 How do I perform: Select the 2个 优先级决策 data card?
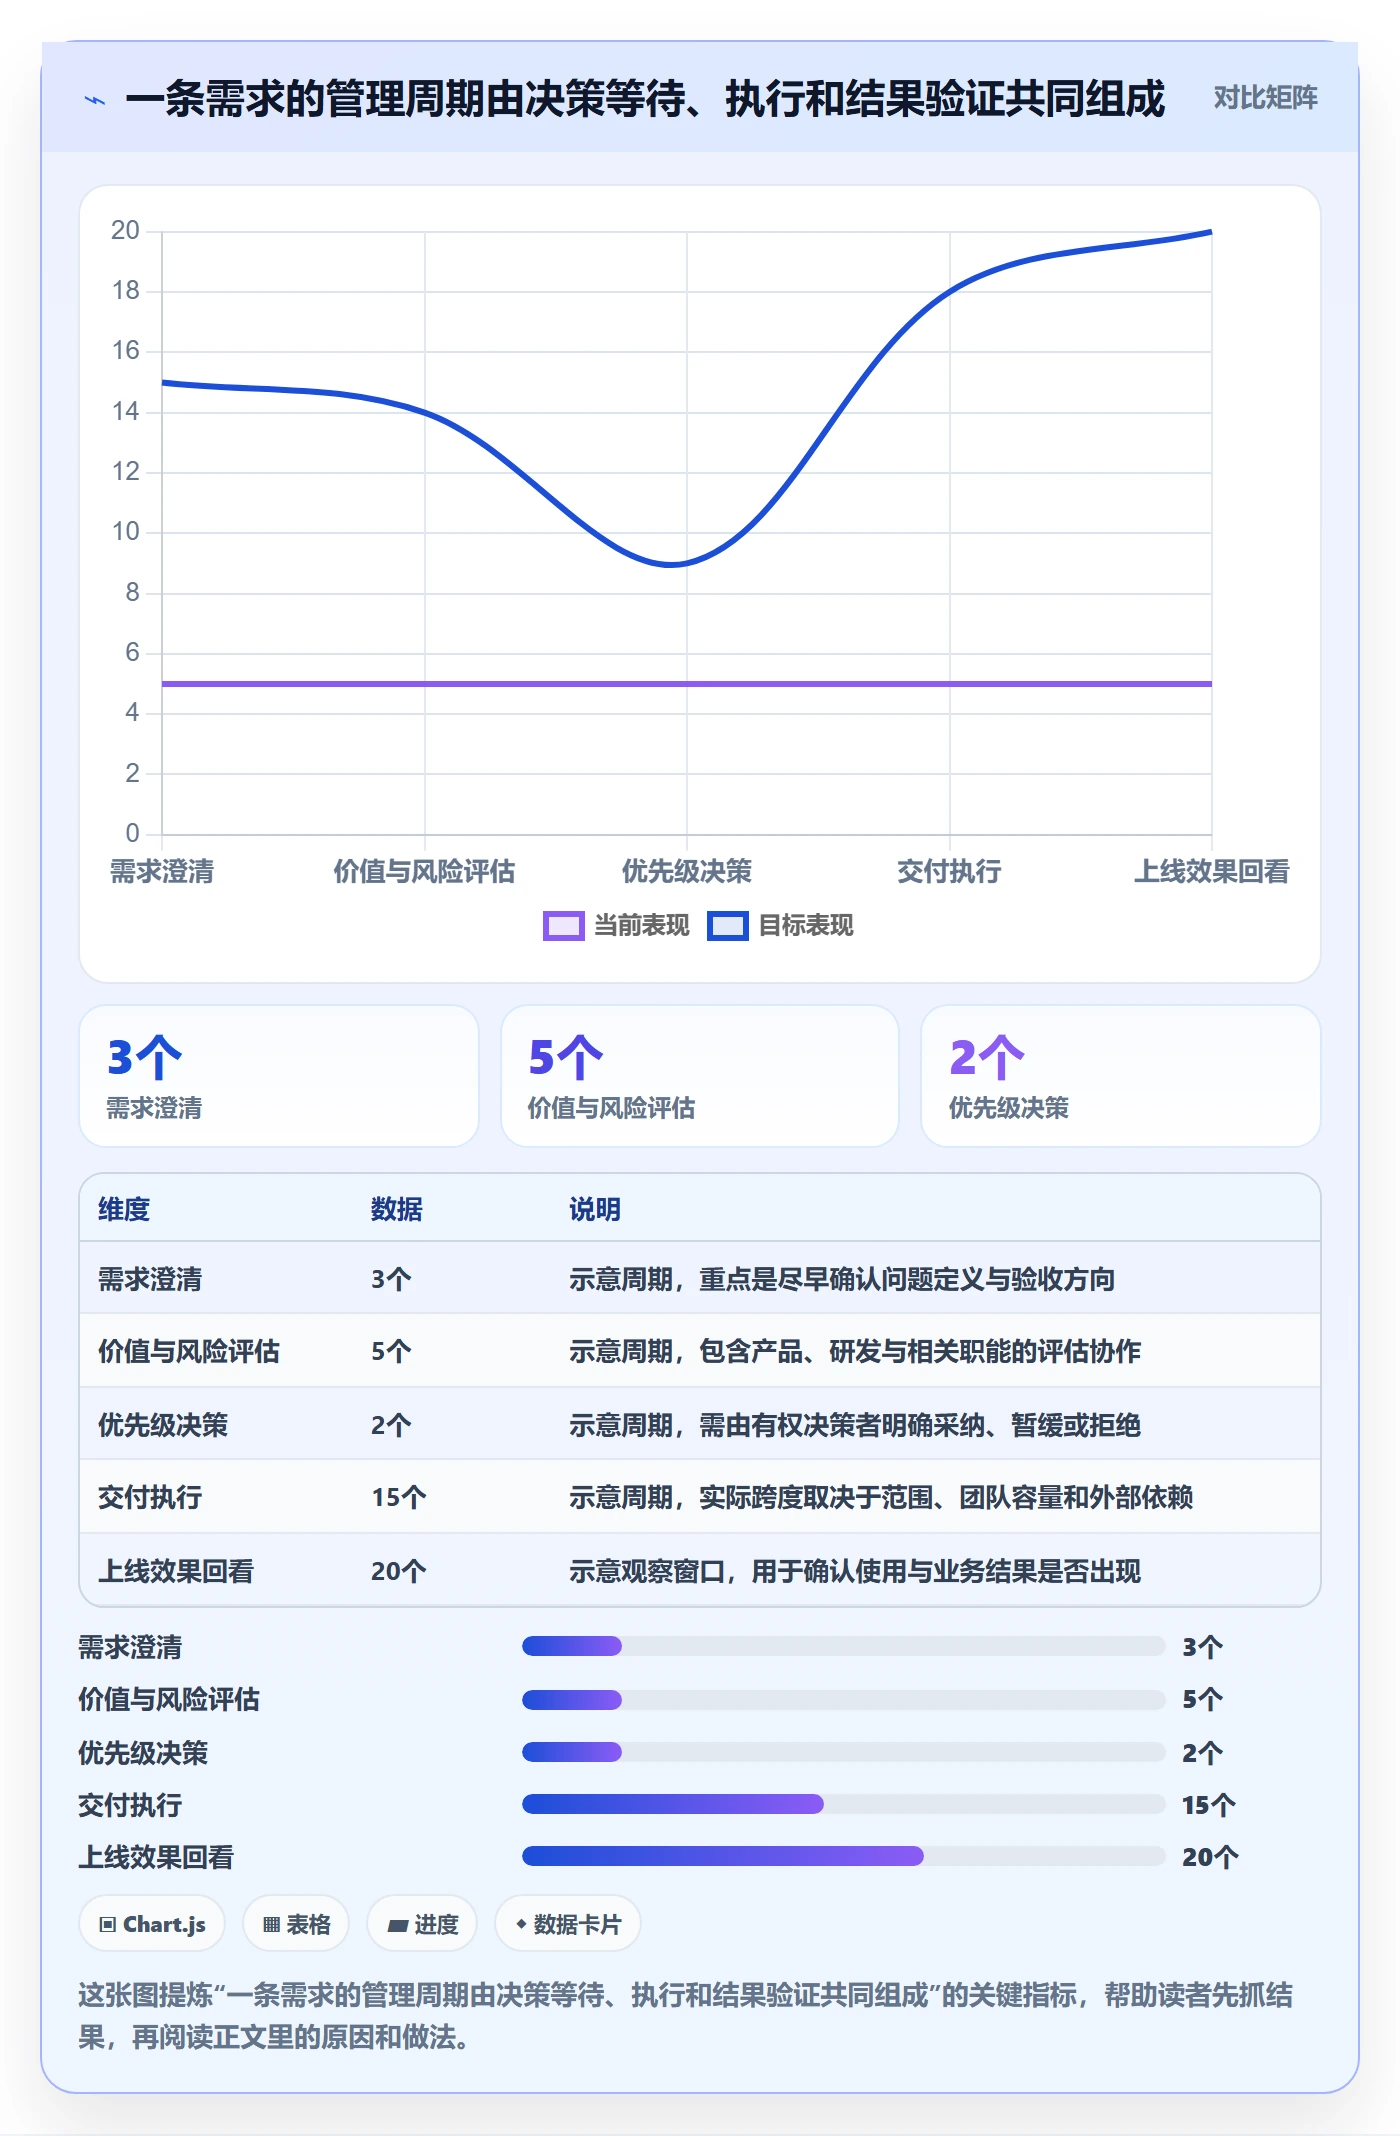click(1121, 1076)
